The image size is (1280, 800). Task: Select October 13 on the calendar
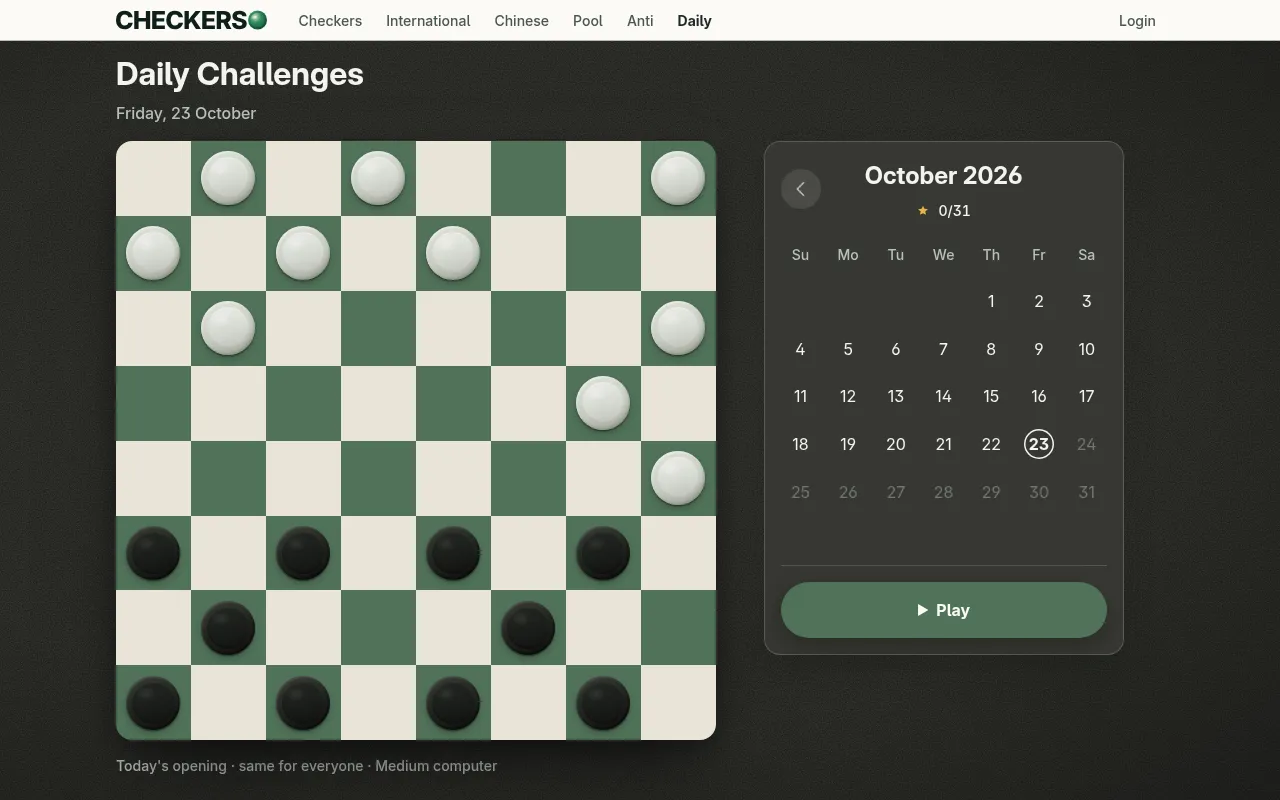[x=896, y=396]
